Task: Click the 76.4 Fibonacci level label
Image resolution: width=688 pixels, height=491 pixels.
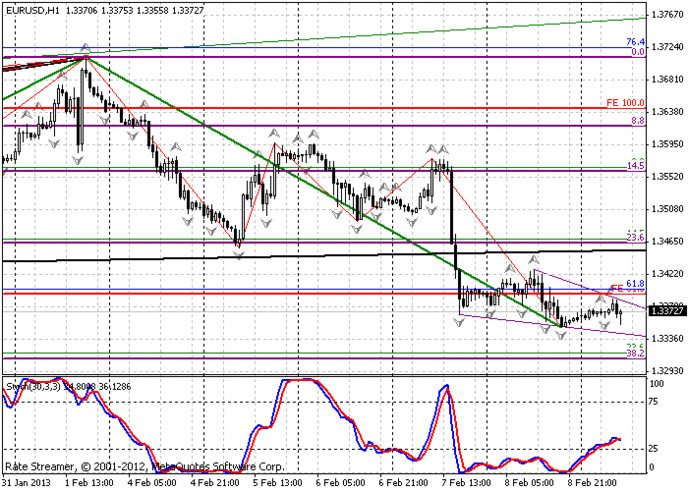Action: click(634, 42)
